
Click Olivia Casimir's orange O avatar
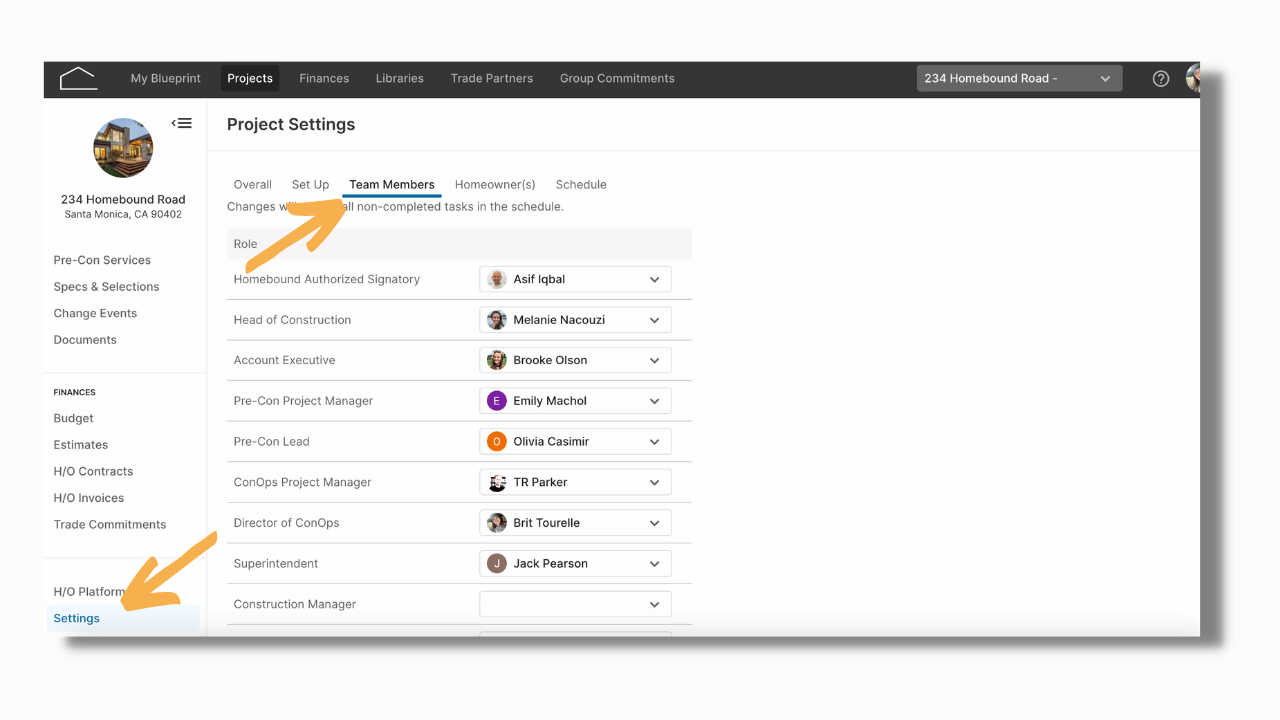click(x=497, y=441)
